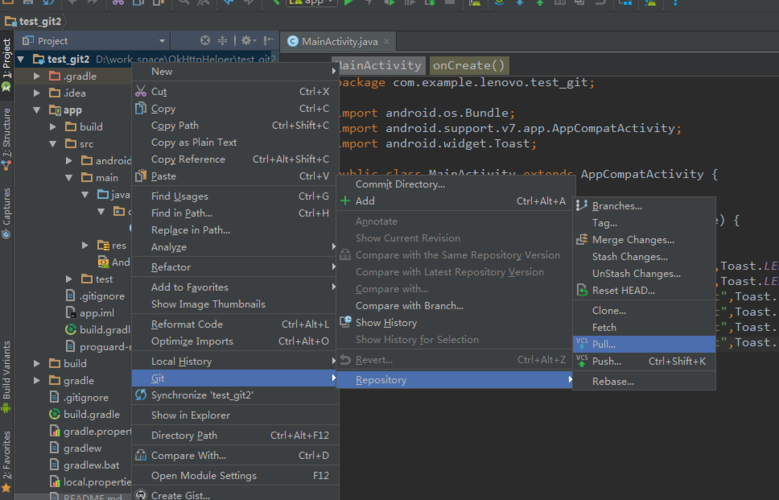Click the hide Project panel icon

click(268, 41)
